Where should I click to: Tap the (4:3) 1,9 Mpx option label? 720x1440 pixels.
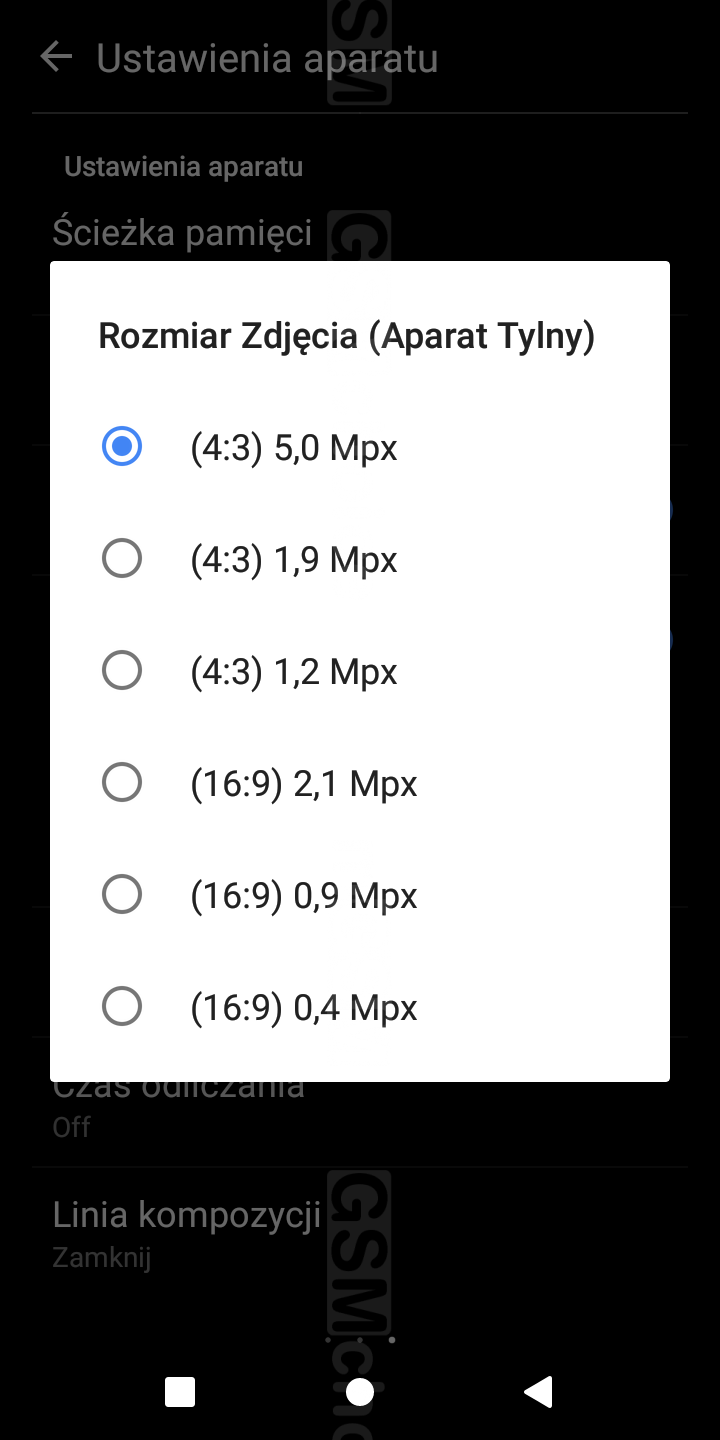point(294,560)
